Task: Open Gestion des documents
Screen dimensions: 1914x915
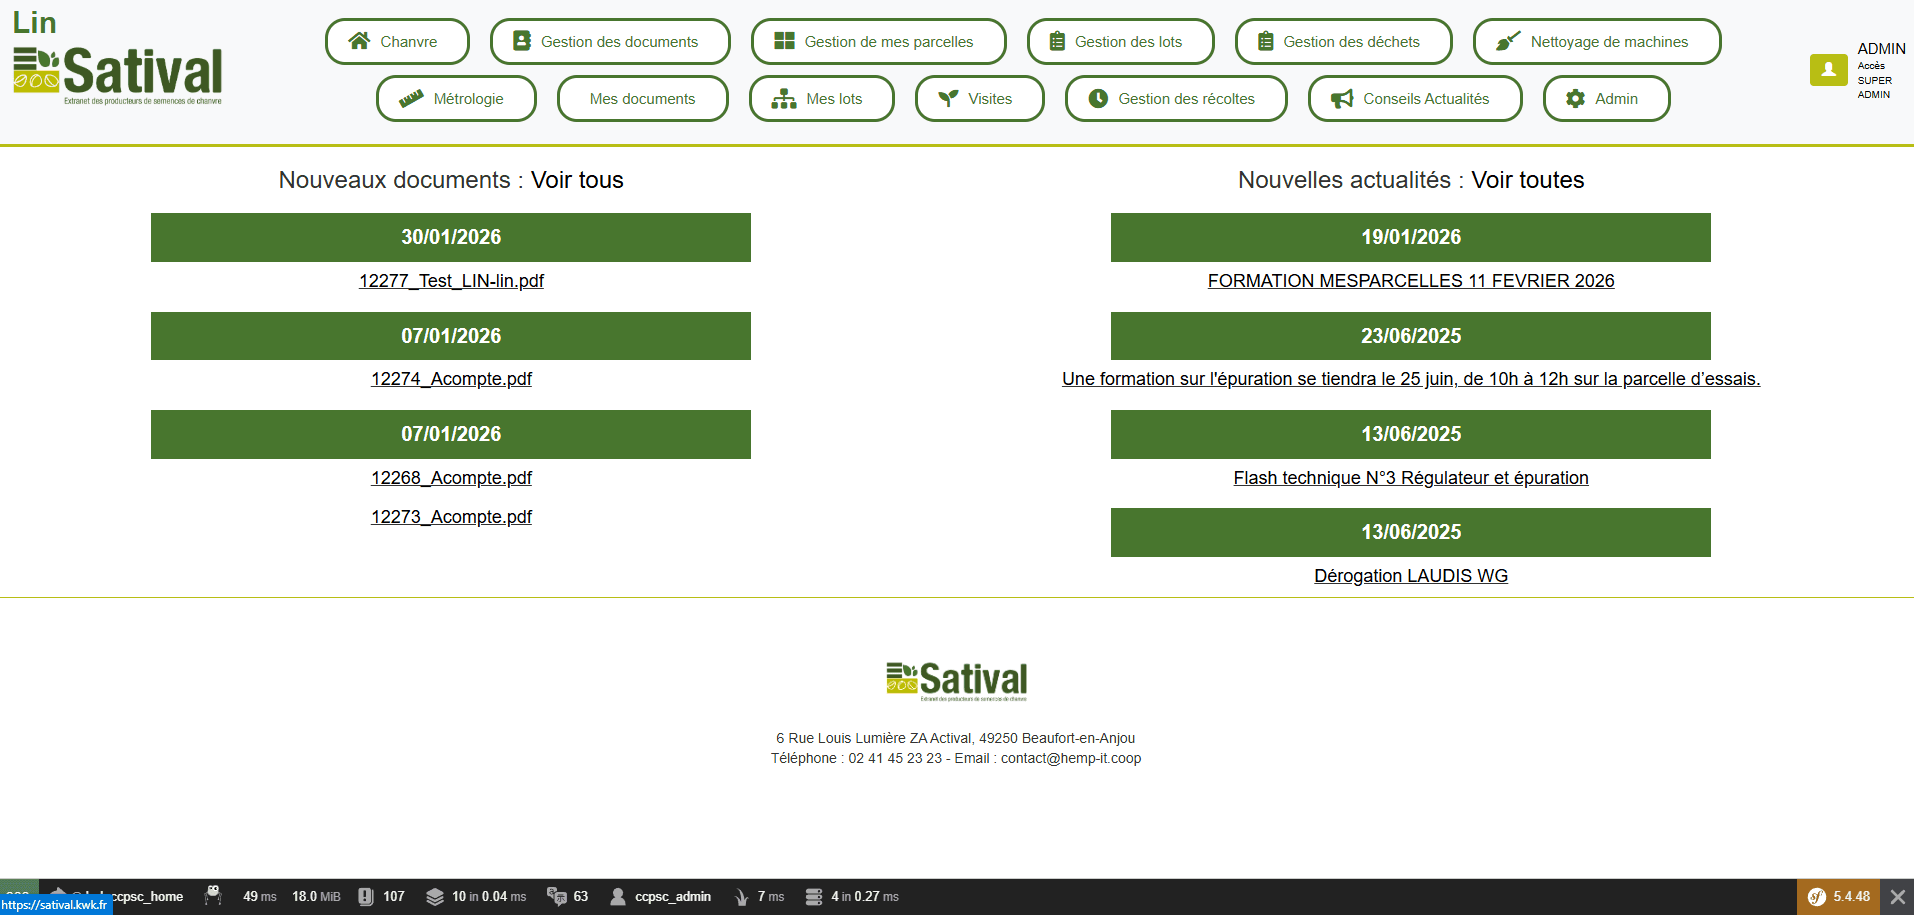Action: [610, 41]
